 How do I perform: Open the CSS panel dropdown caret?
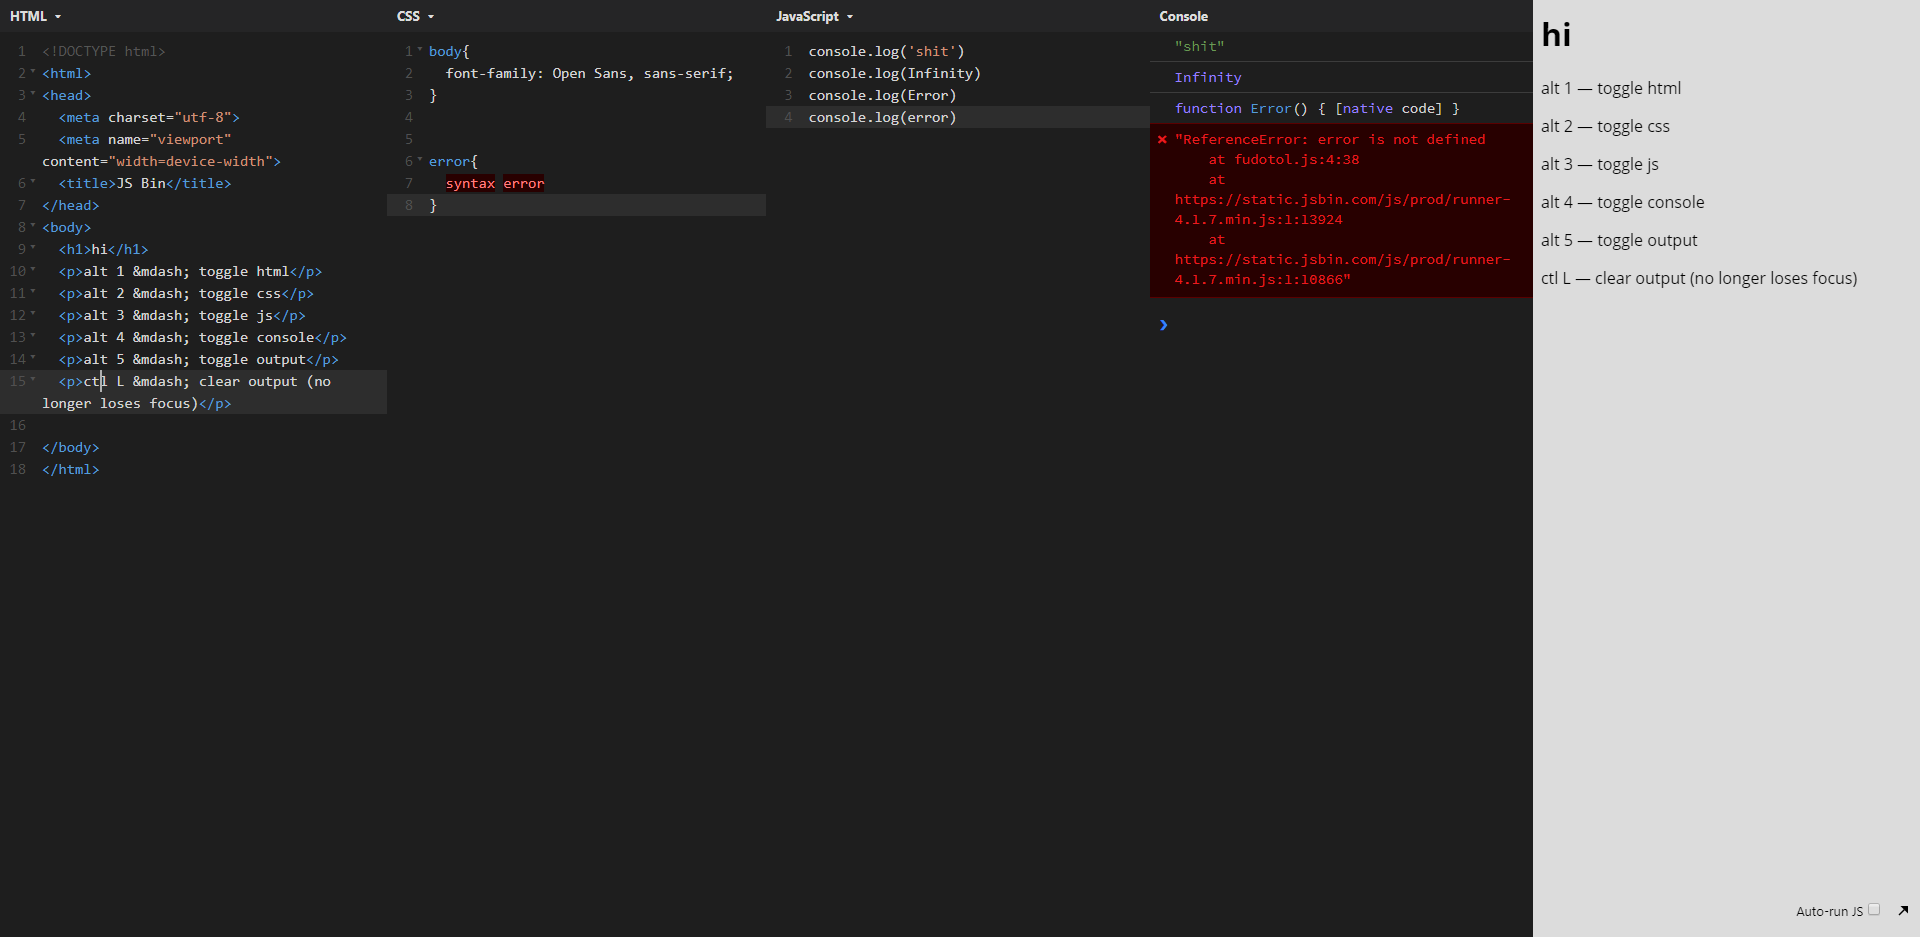pyautogui.click(x=429, y=16)
